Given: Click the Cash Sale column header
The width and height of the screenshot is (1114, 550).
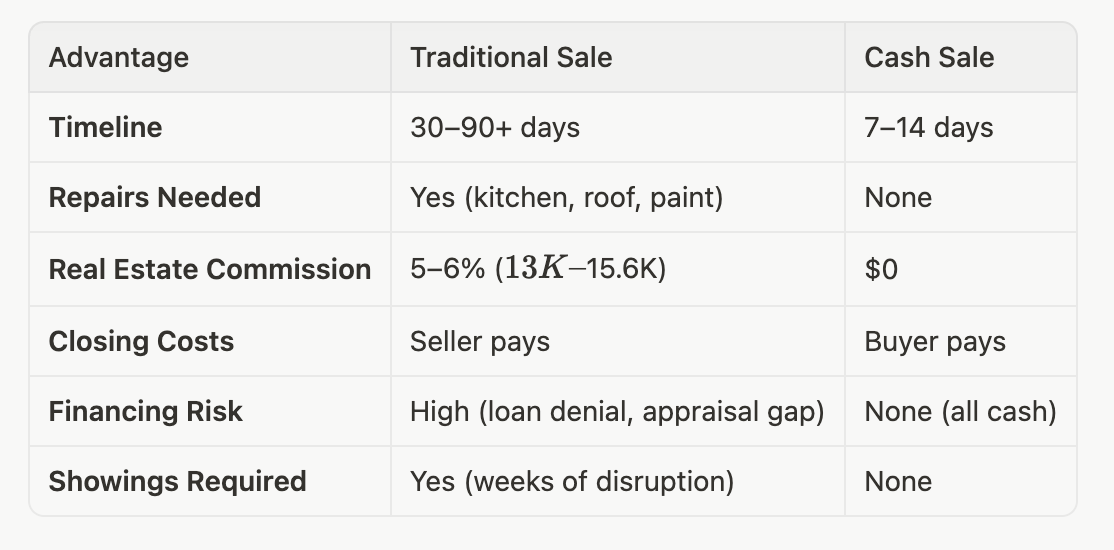Looking at the screenshot, I should (x=929, y=58).
